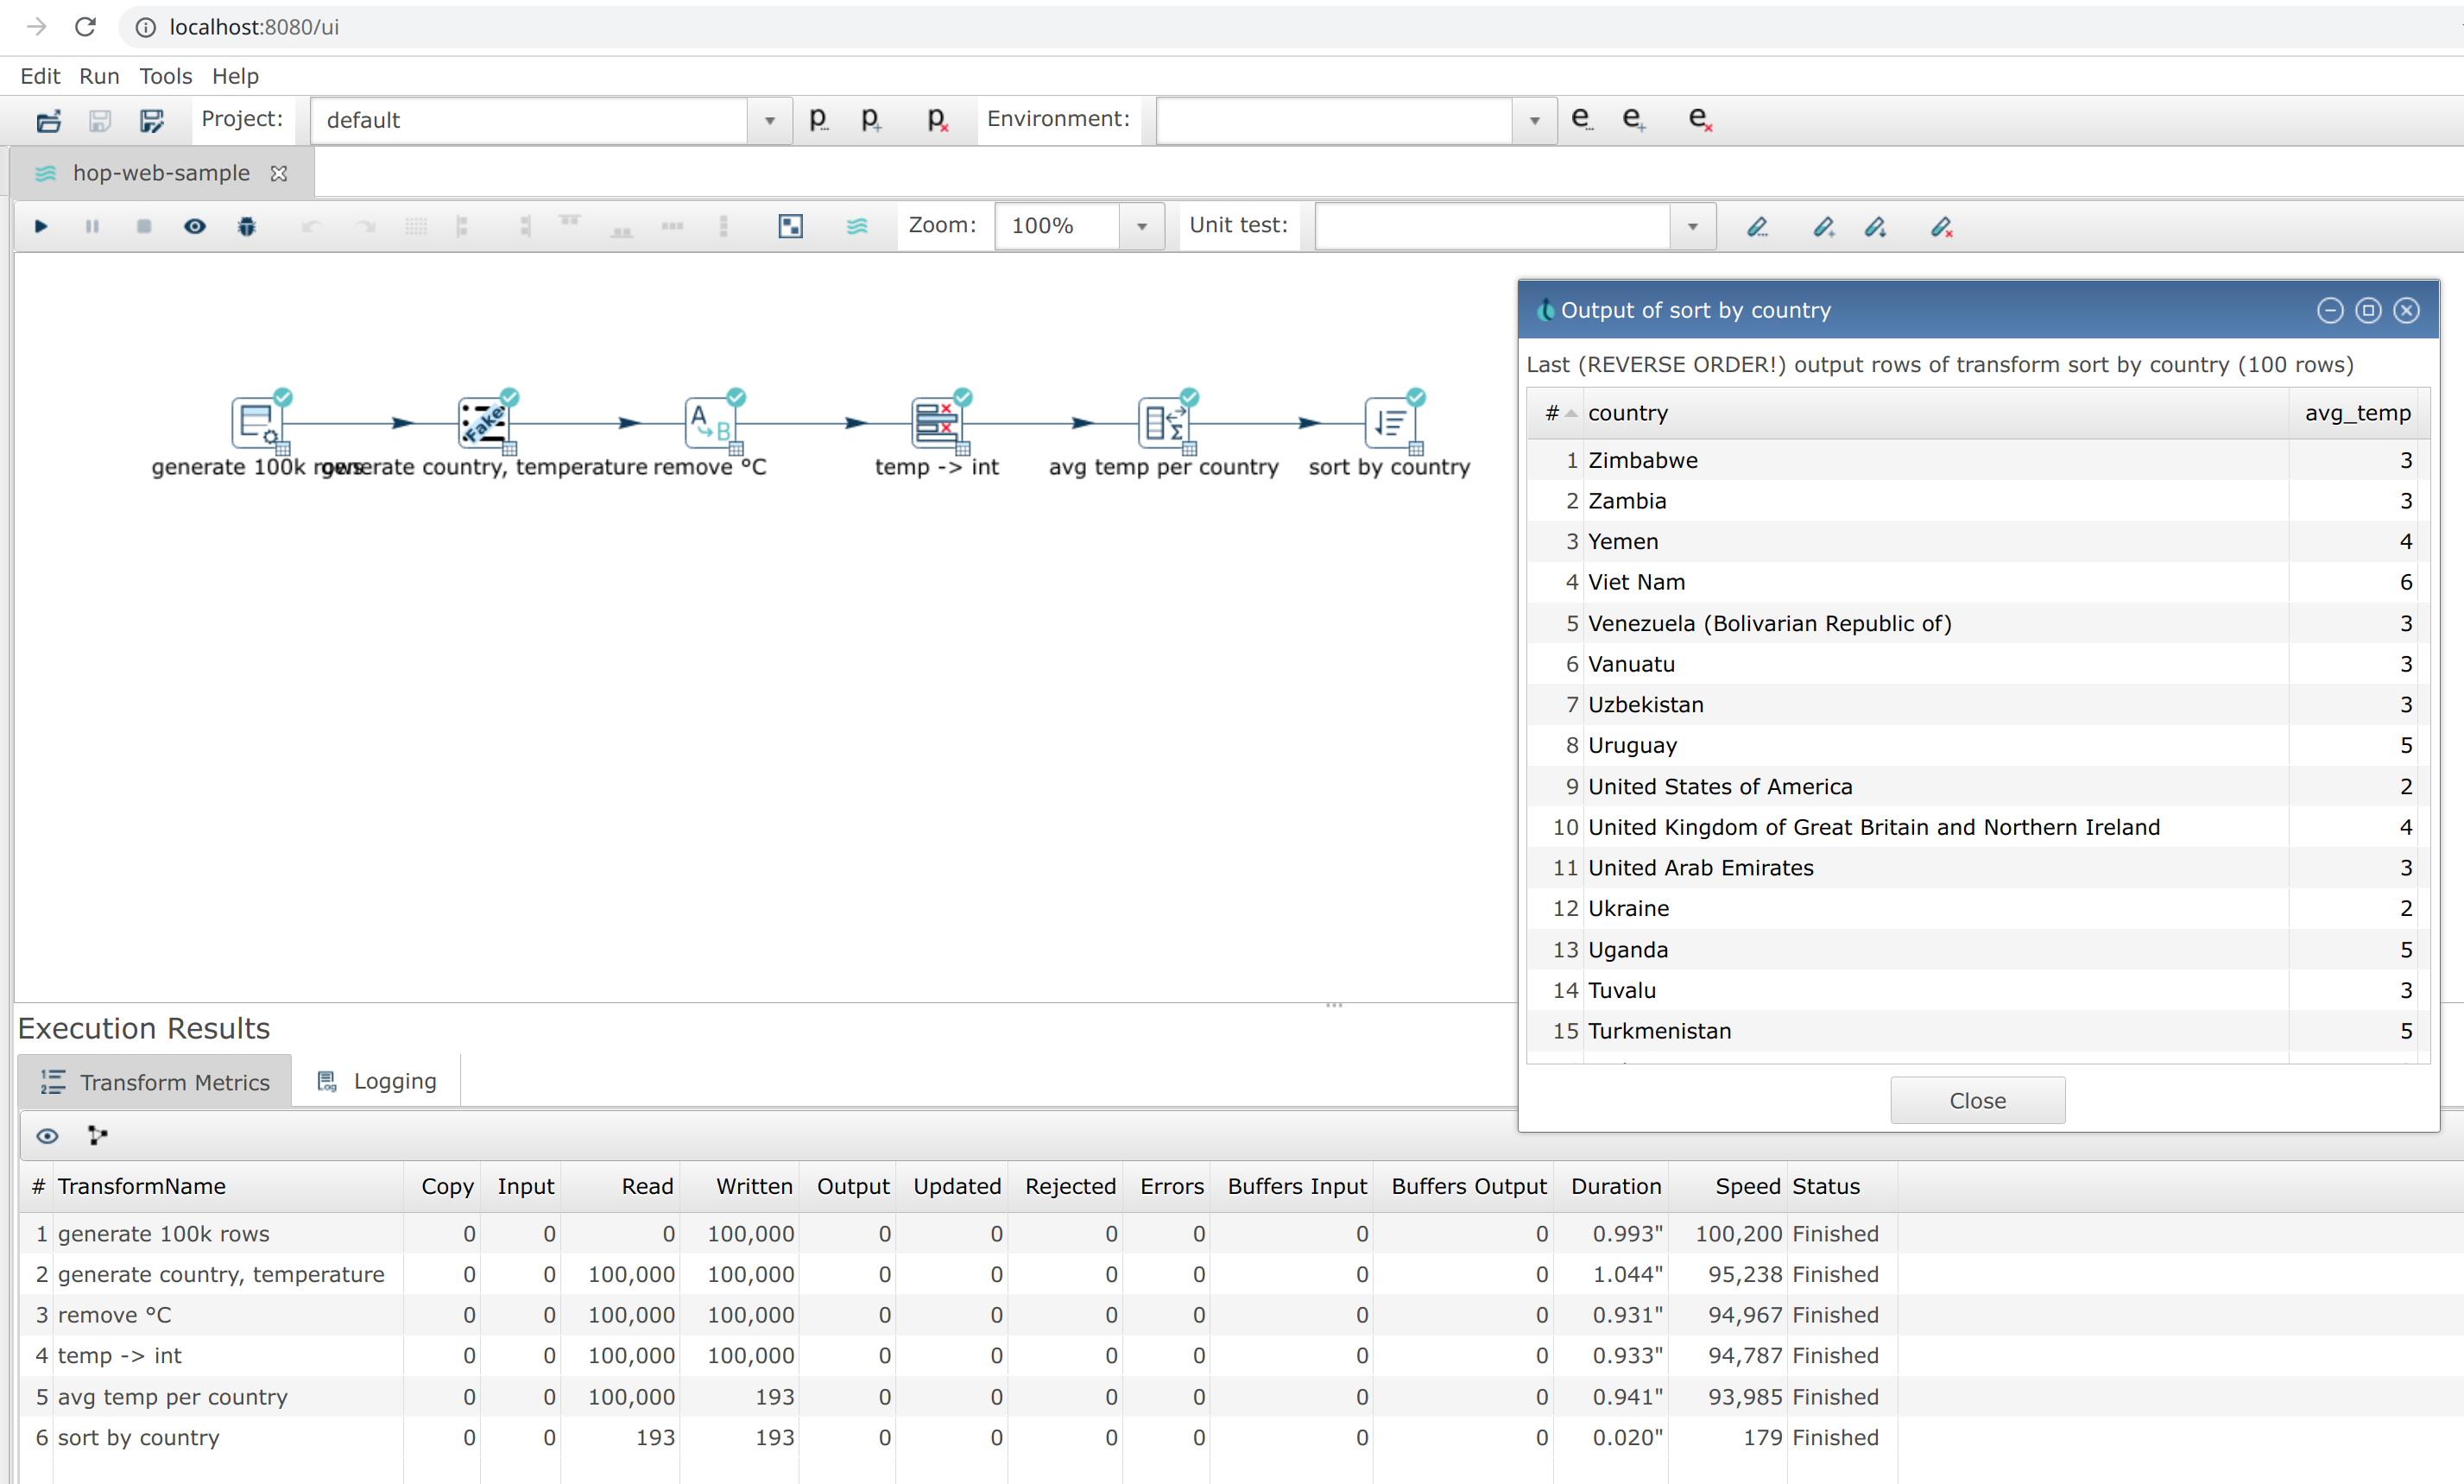Viewport: 2464px width, 1484px height.
Task: Delete current project using px icon
Action: (x=937, y=120)
